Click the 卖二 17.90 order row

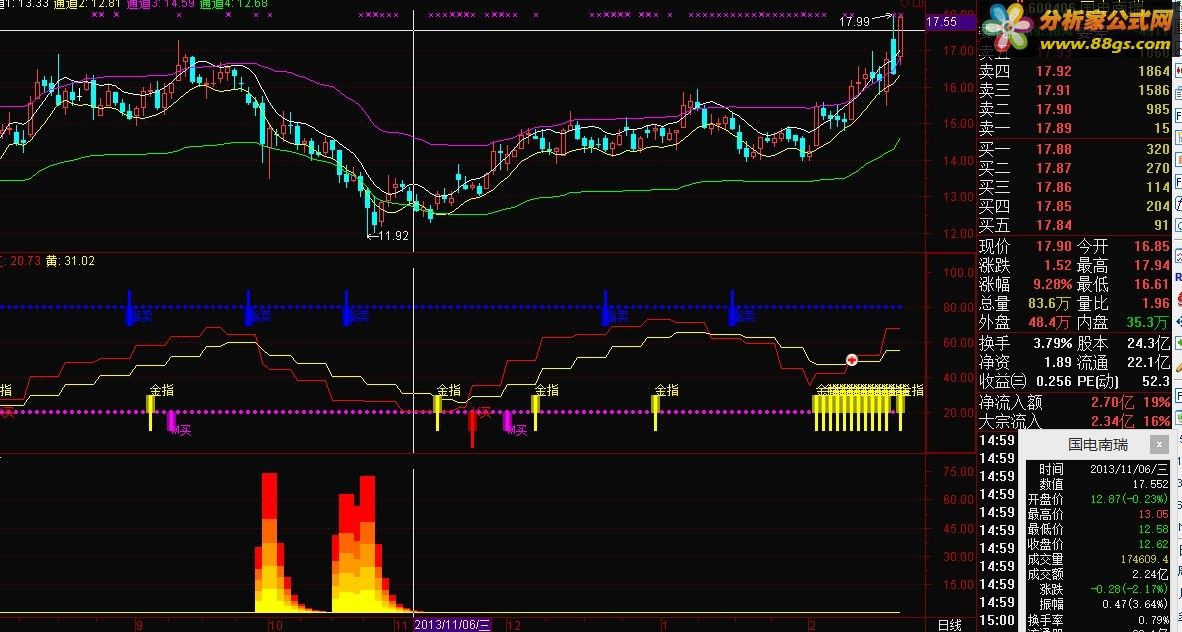(1074, 109)
